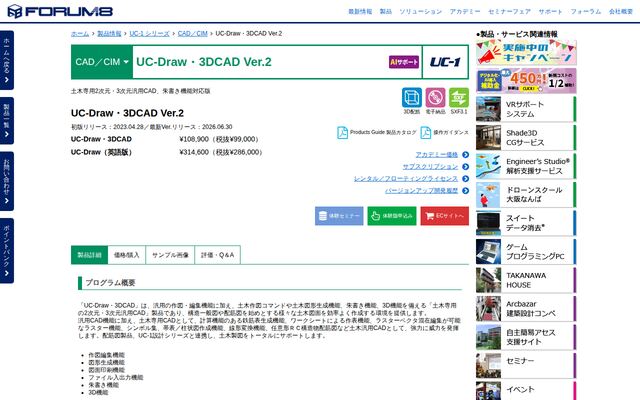Open 最新情報 in the top navigation
This screenshot has width=640, height=400.
pyautogui.click(x=360, y=11)
